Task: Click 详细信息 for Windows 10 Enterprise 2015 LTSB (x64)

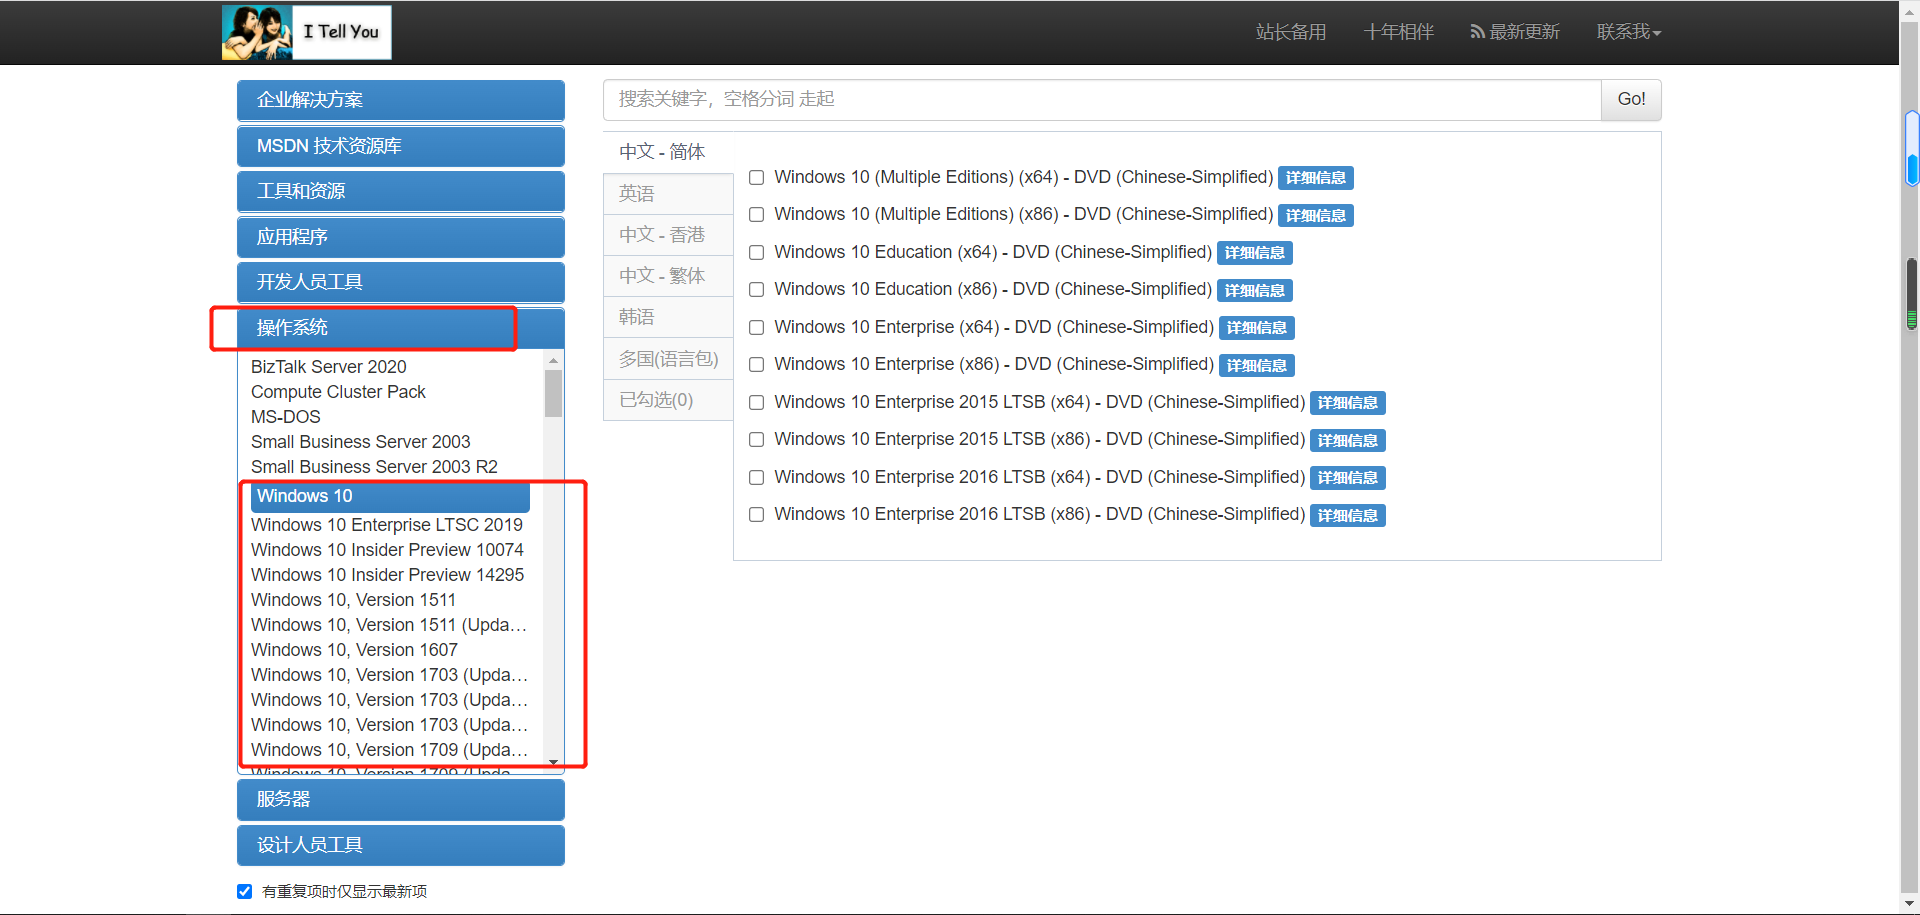Action: (1347, 403)
